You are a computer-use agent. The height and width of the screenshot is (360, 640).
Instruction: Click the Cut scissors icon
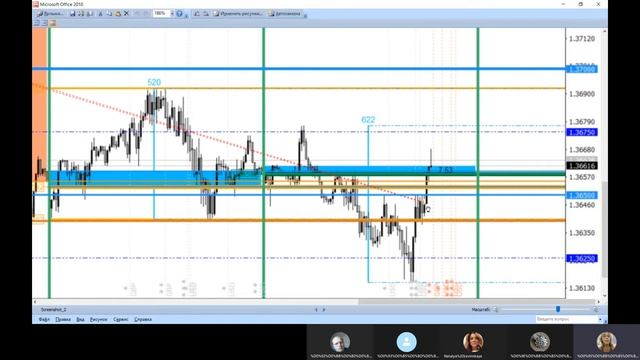100,13
